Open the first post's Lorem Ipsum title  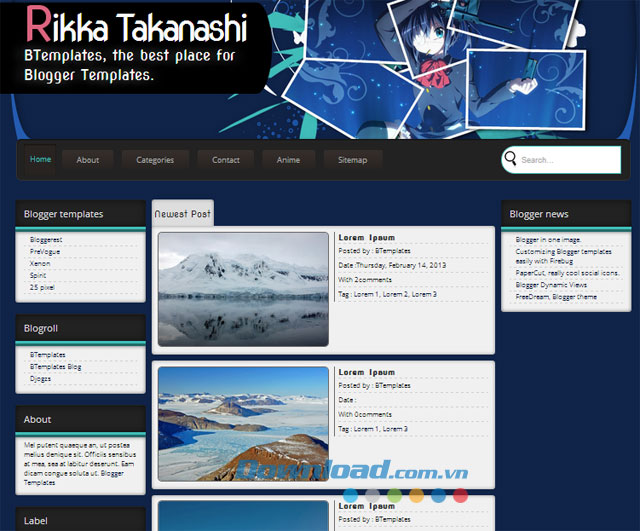[x=366, y=238]
